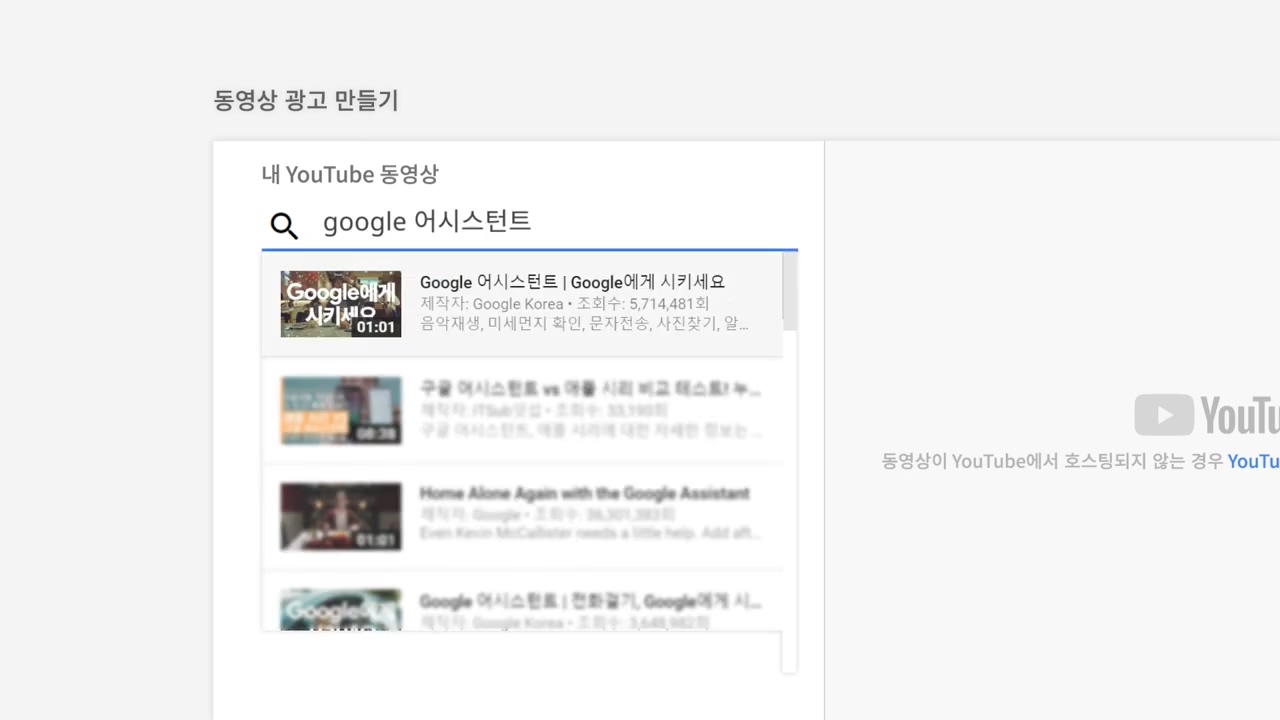Click the YouTube logo icon on right
The image size is (1280, 720).
click(1164, 415)
